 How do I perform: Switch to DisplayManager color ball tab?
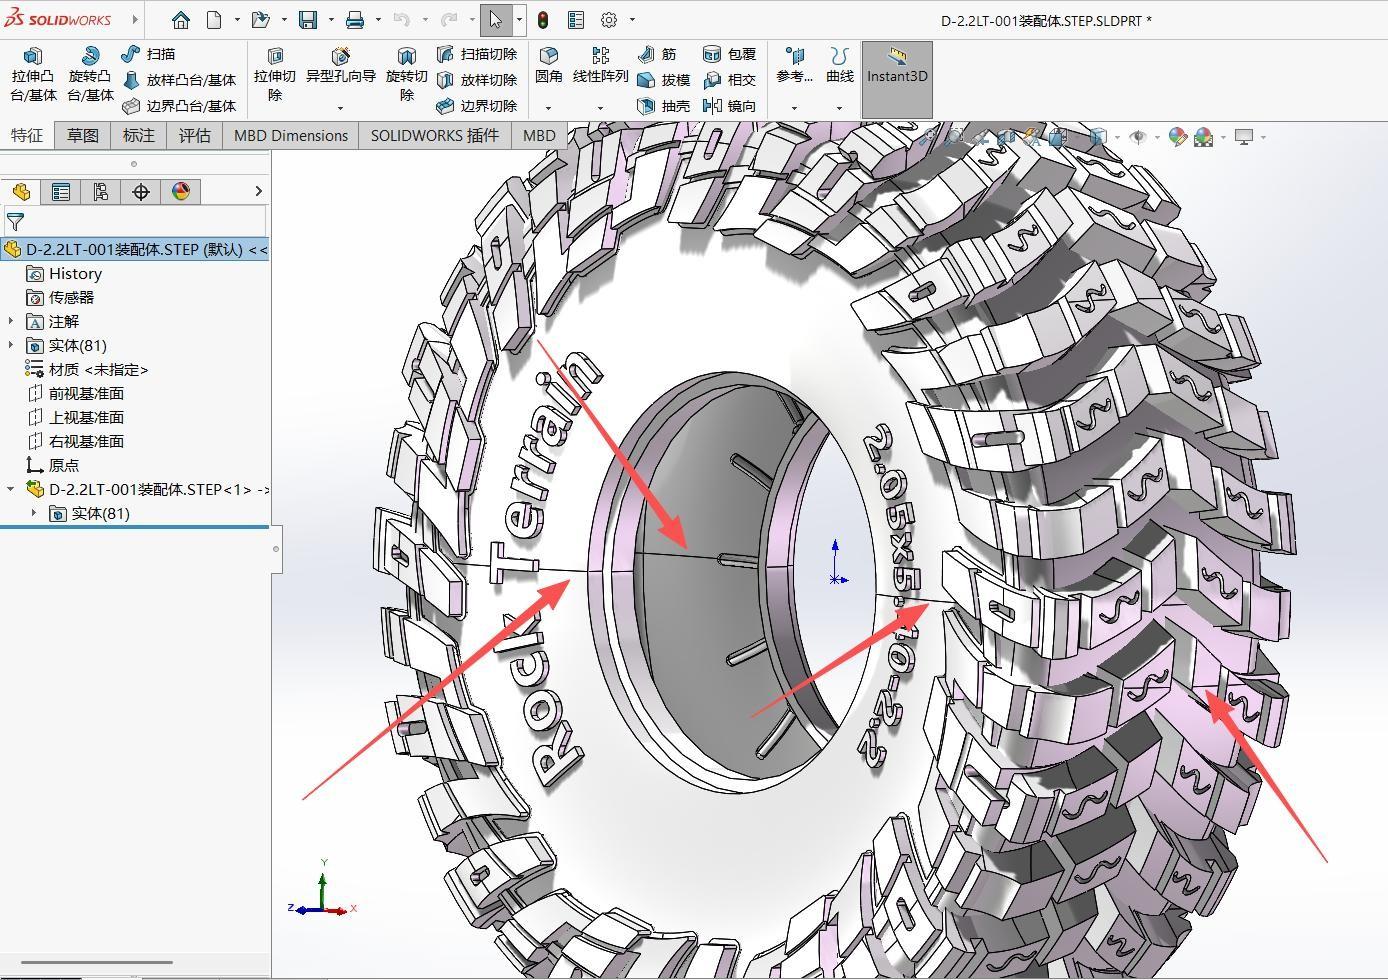tap(181, 192)
